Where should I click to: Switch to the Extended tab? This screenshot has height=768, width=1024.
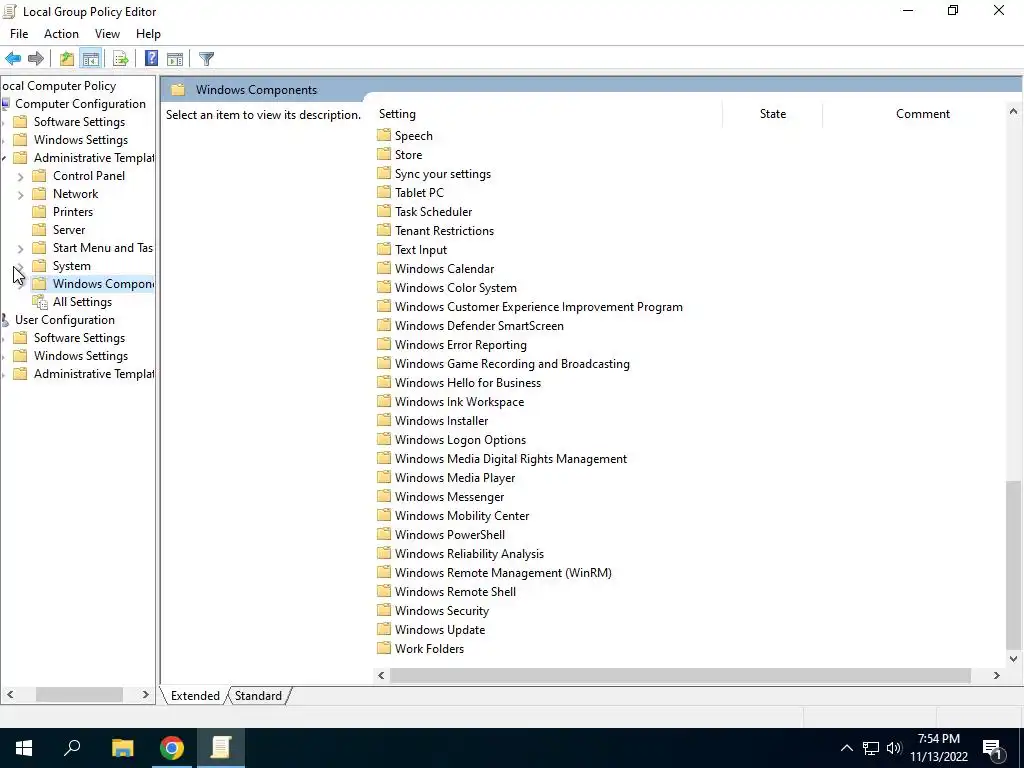(195, 696)
